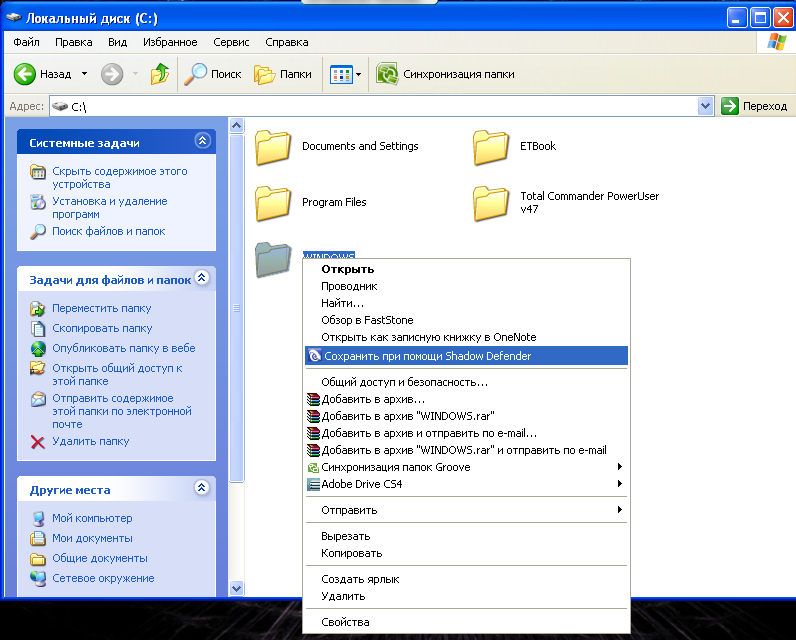Click the Forward arrow icon
The width and height of the screenshot is (796, 640).
(x=112, y=74)
